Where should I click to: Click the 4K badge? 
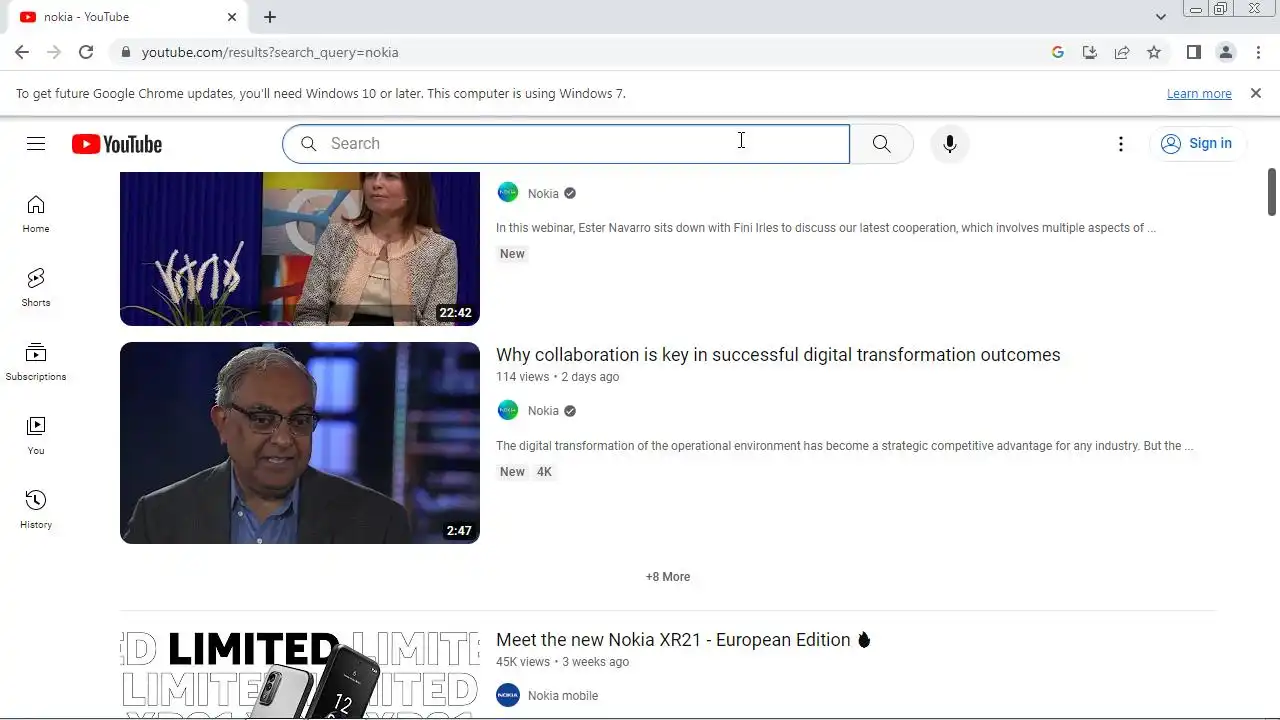tap(544, 472)
